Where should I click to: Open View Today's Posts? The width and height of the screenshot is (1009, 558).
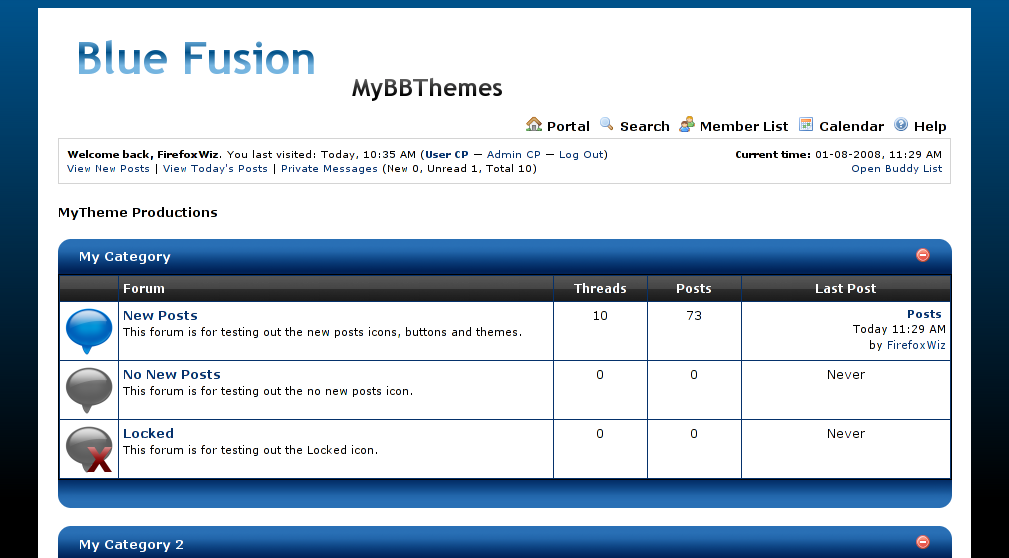tap(215, 169)
